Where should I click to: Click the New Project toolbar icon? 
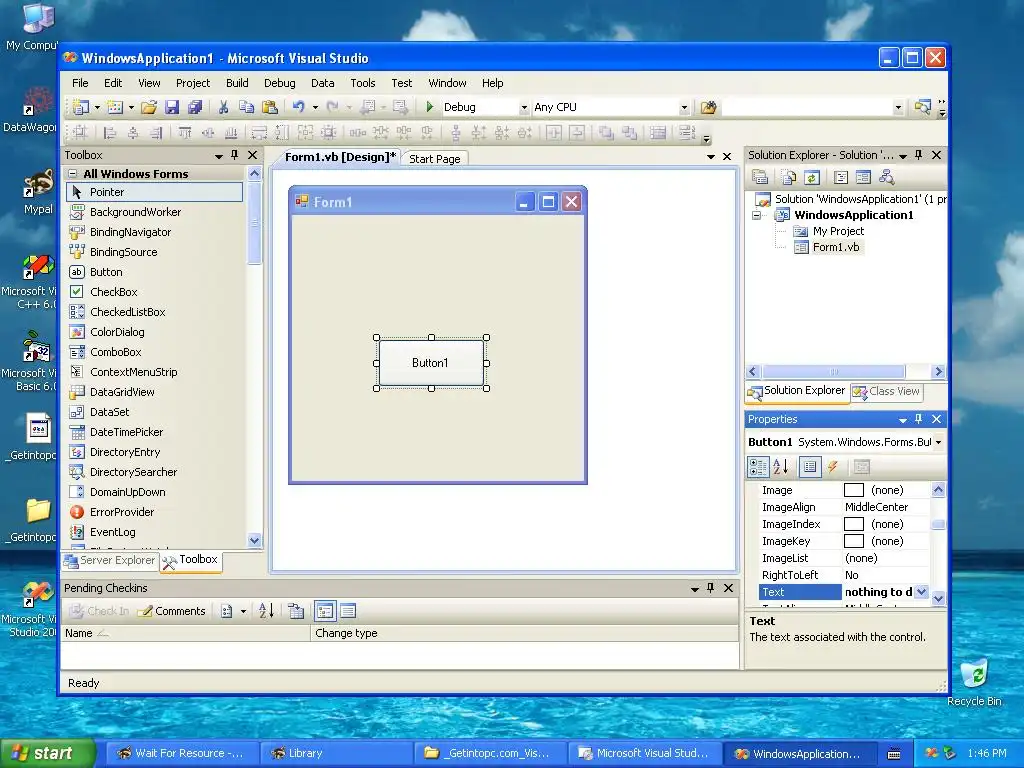click(x=81, y=107)
